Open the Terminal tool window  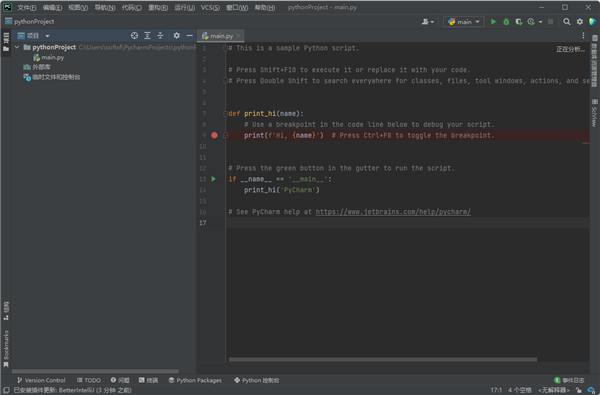pyautogui.click(x=148, y=380)
